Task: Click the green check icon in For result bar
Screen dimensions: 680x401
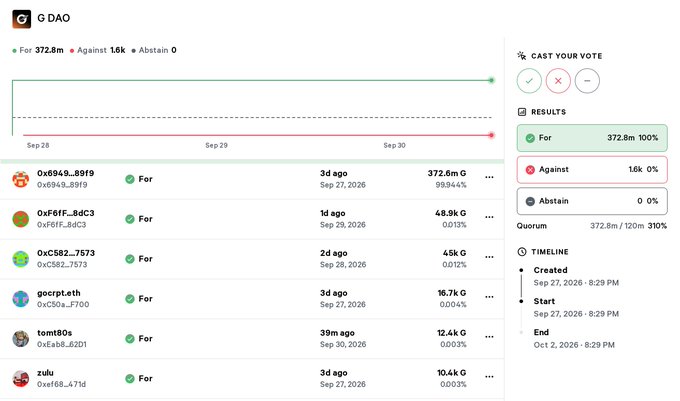Action: [x=530, y=138]
